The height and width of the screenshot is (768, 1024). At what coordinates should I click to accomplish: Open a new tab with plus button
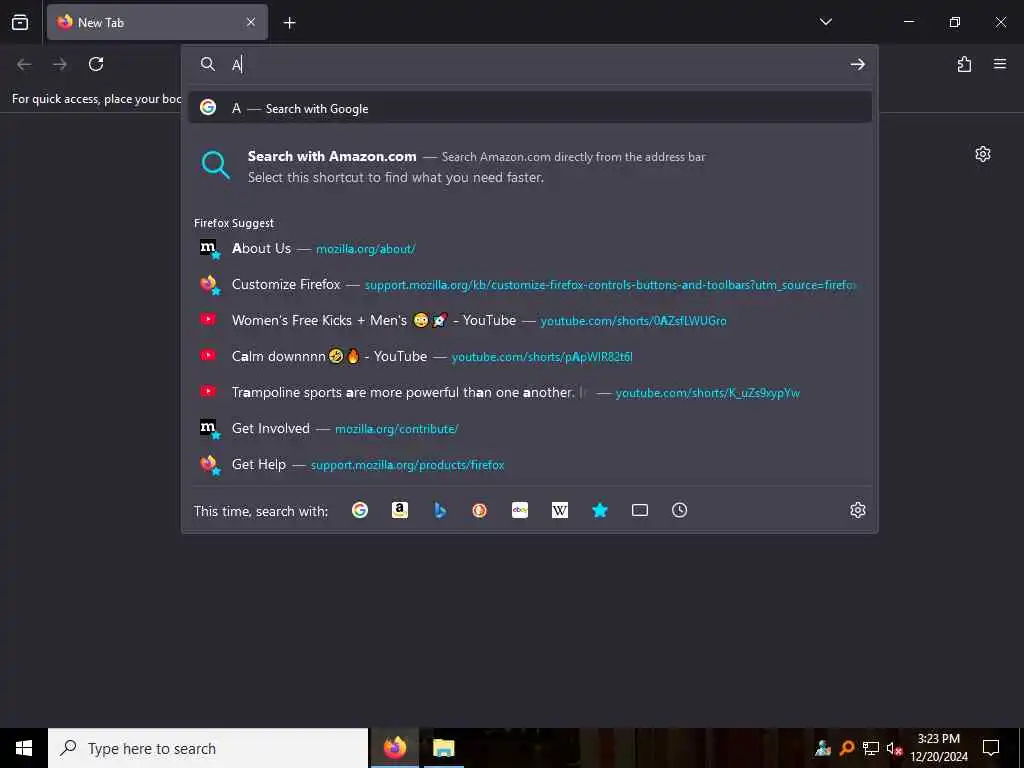289,23
